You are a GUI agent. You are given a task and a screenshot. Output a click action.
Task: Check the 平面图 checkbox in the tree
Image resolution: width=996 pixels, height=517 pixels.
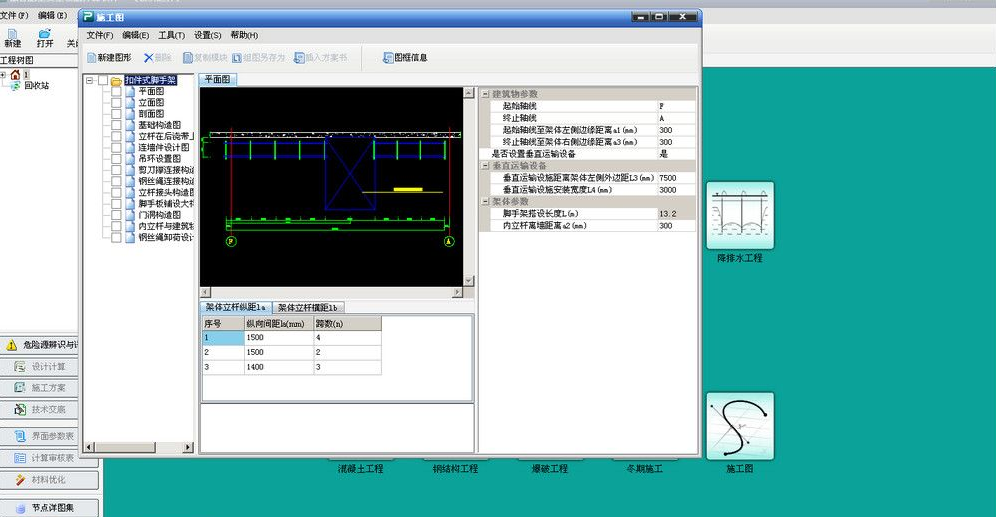tap(117, 91)
